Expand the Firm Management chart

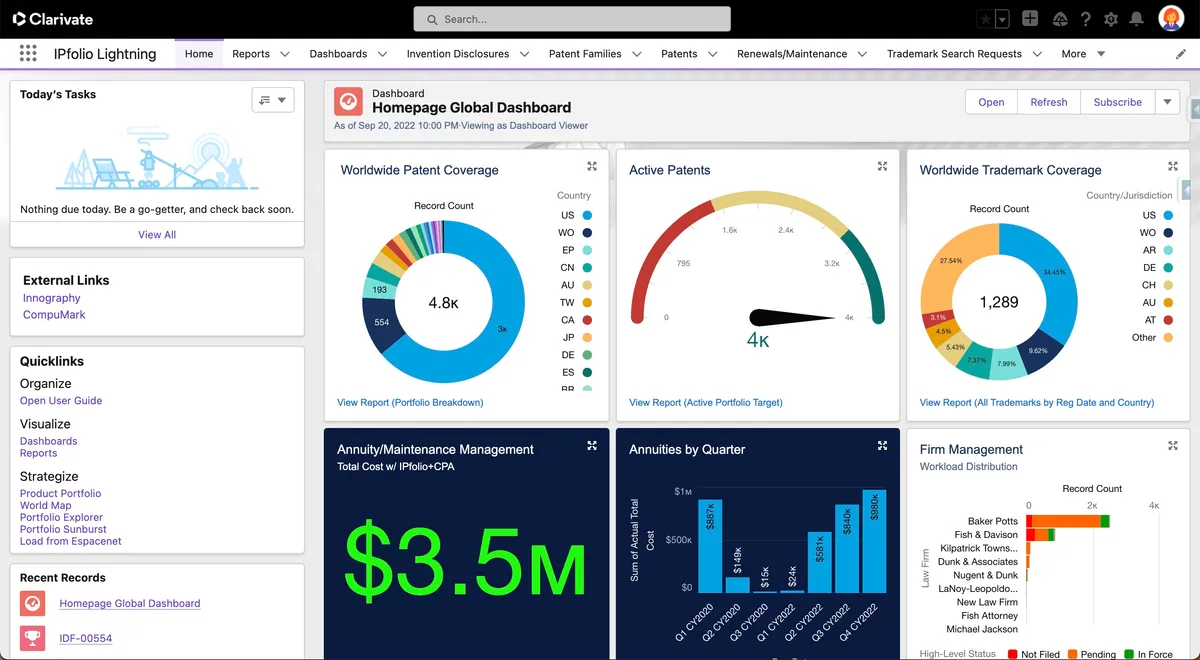(x=1173, y=446)
